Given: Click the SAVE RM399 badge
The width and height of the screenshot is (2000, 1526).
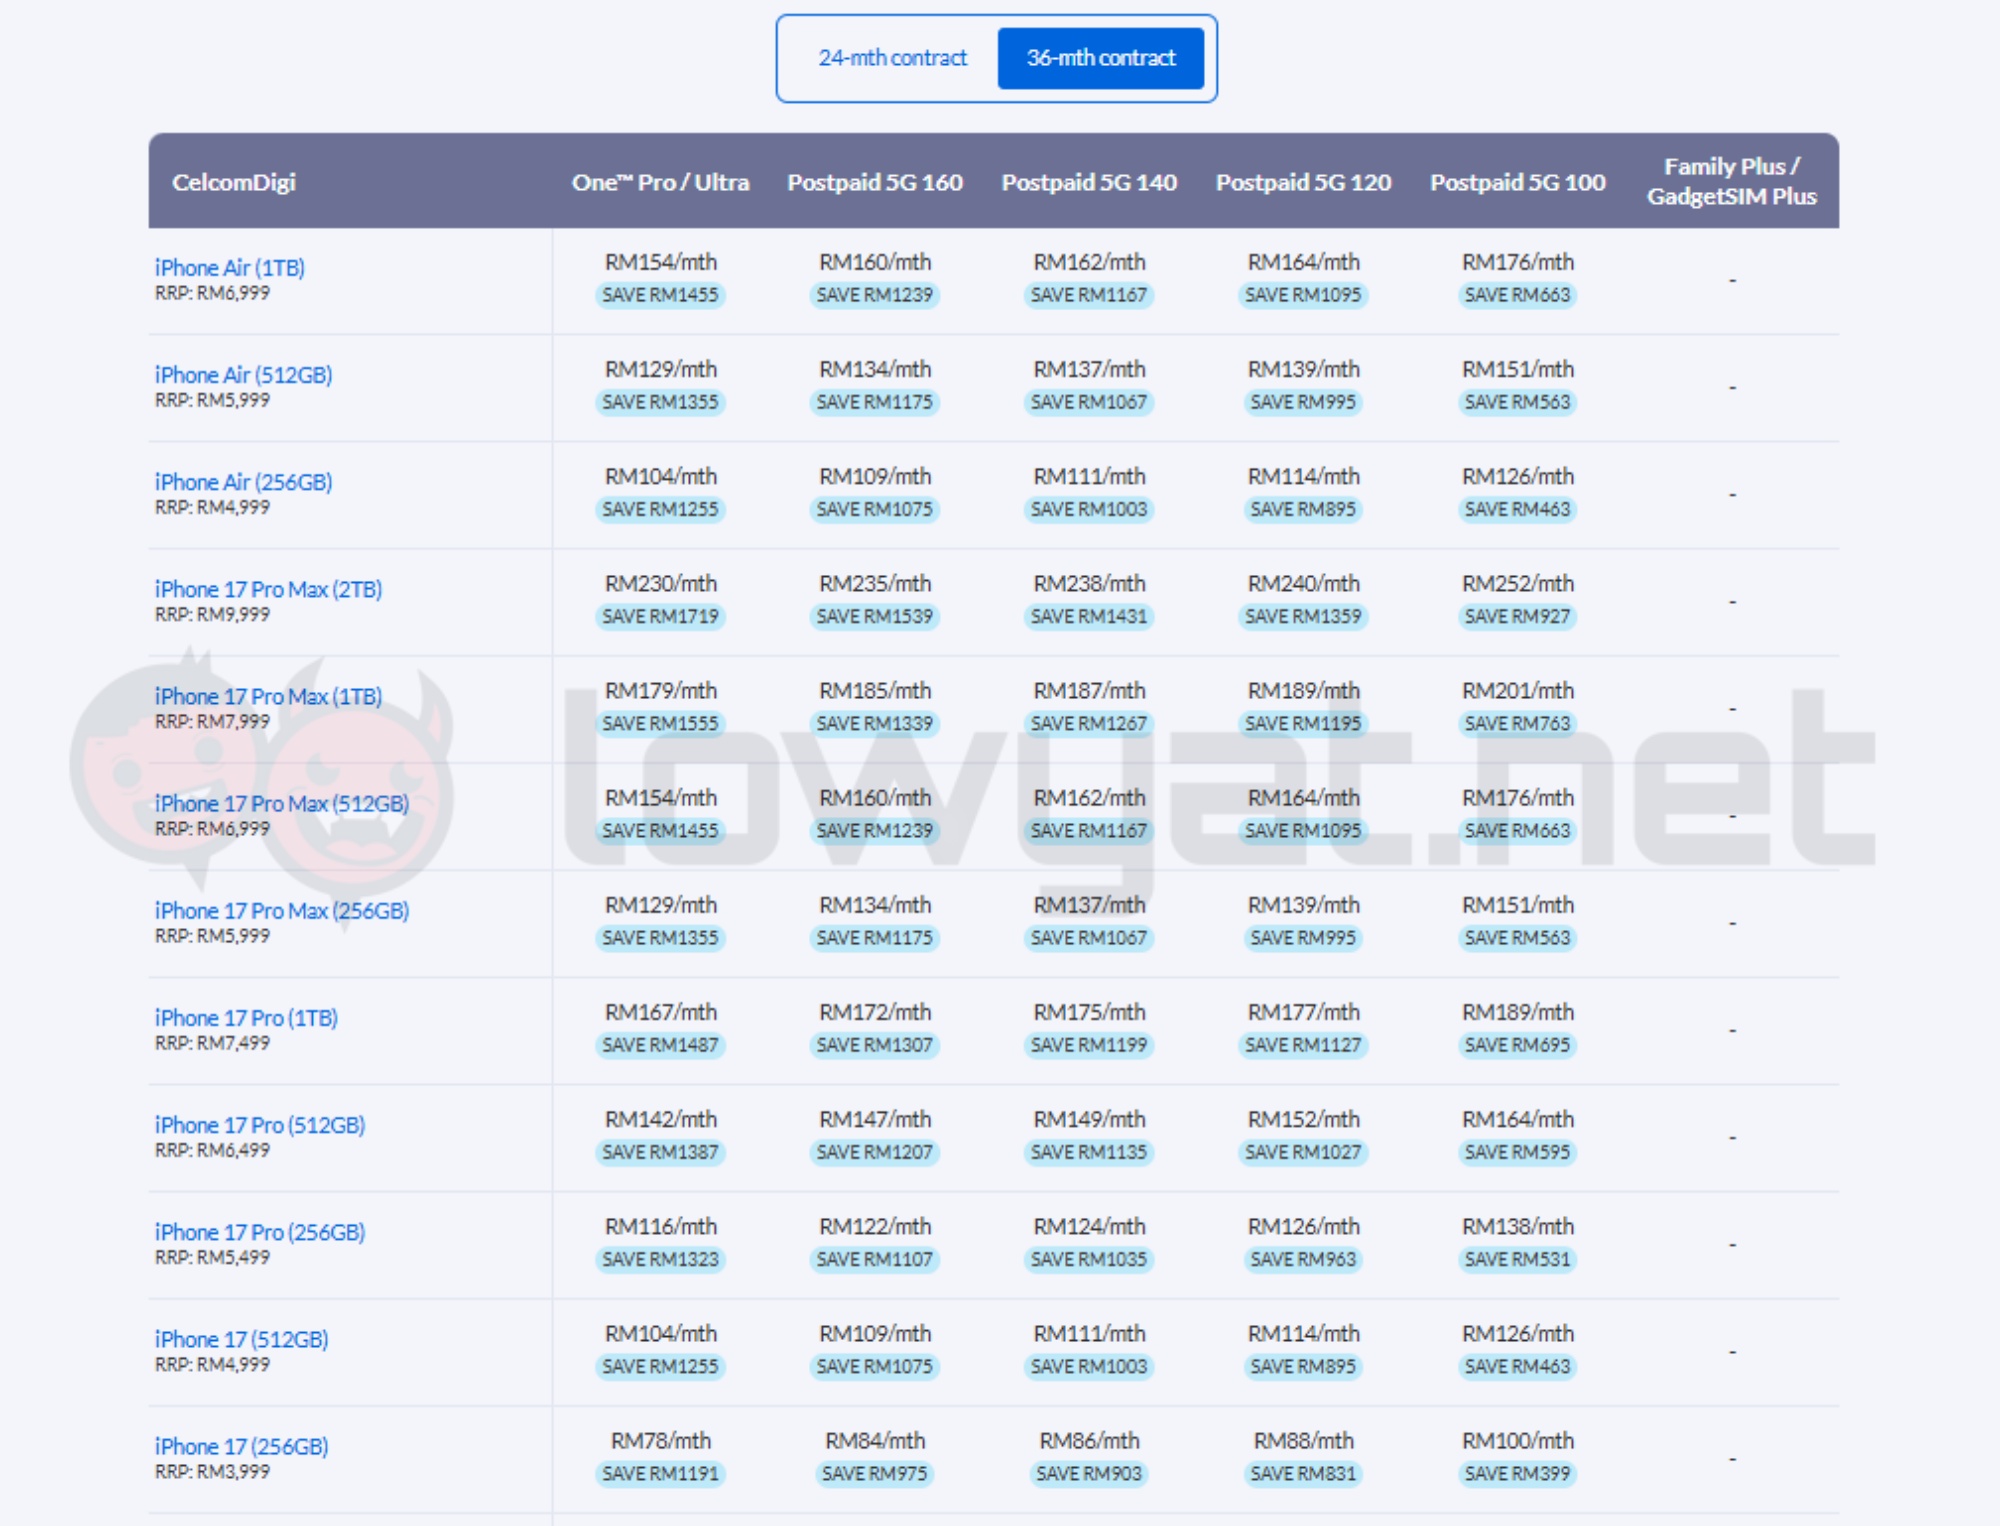Looking at the screenshot, I should pyautogui.click(x=1517, y=1473).
